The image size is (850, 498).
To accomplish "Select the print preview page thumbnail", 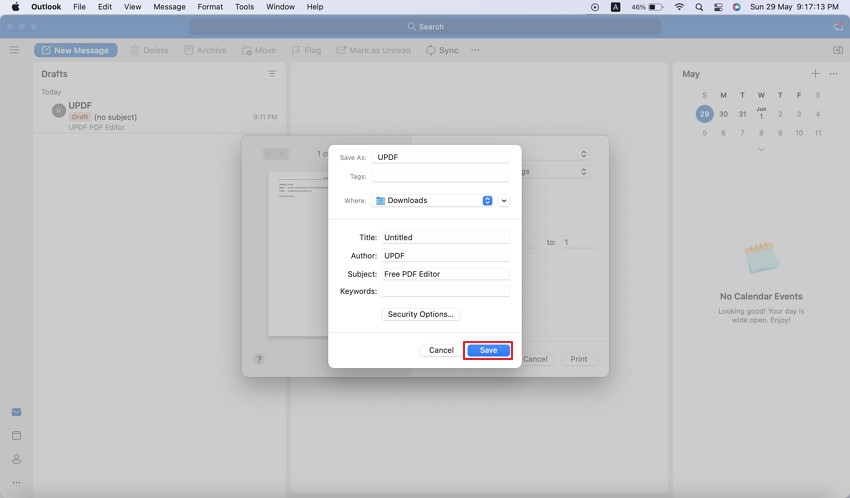I will (298, 254).
